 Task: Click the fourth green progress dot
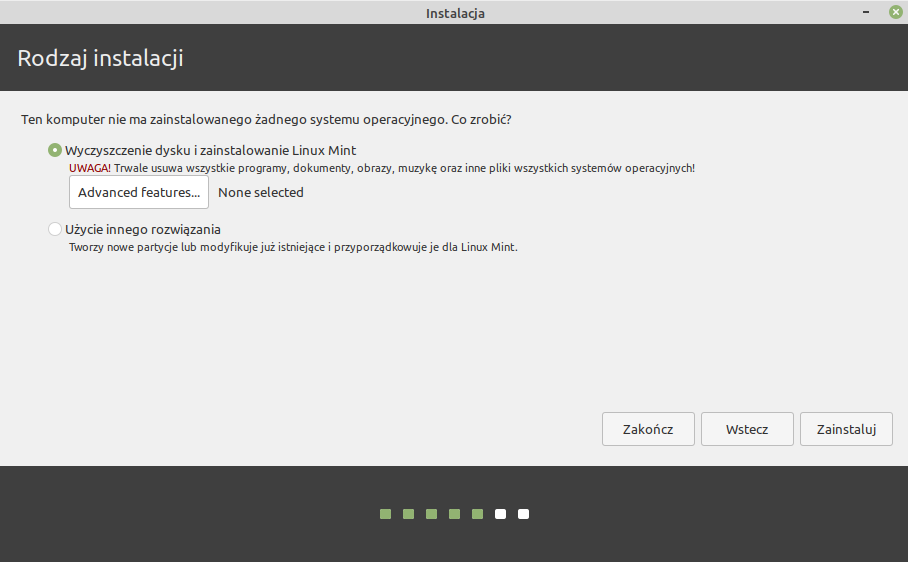click(454, 514)
